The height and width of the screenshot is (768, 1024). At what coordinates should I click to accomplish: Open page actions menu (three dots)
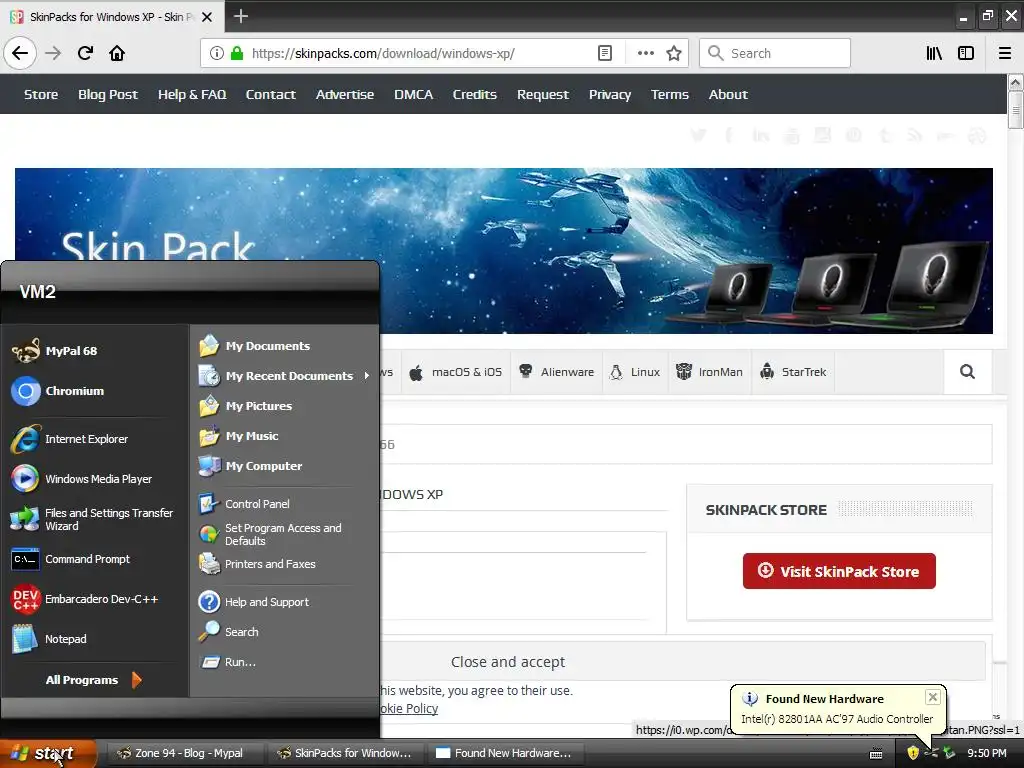coord(645,53)
